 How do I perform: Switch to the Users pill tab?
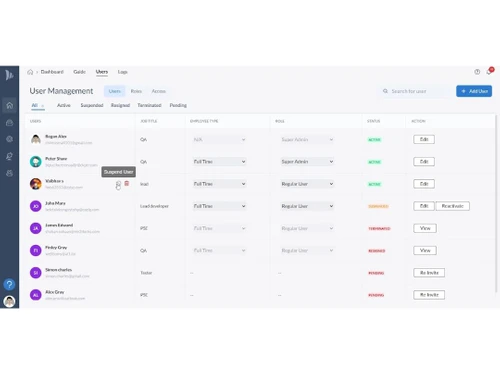pyautogui.click(x=115, y=91)
